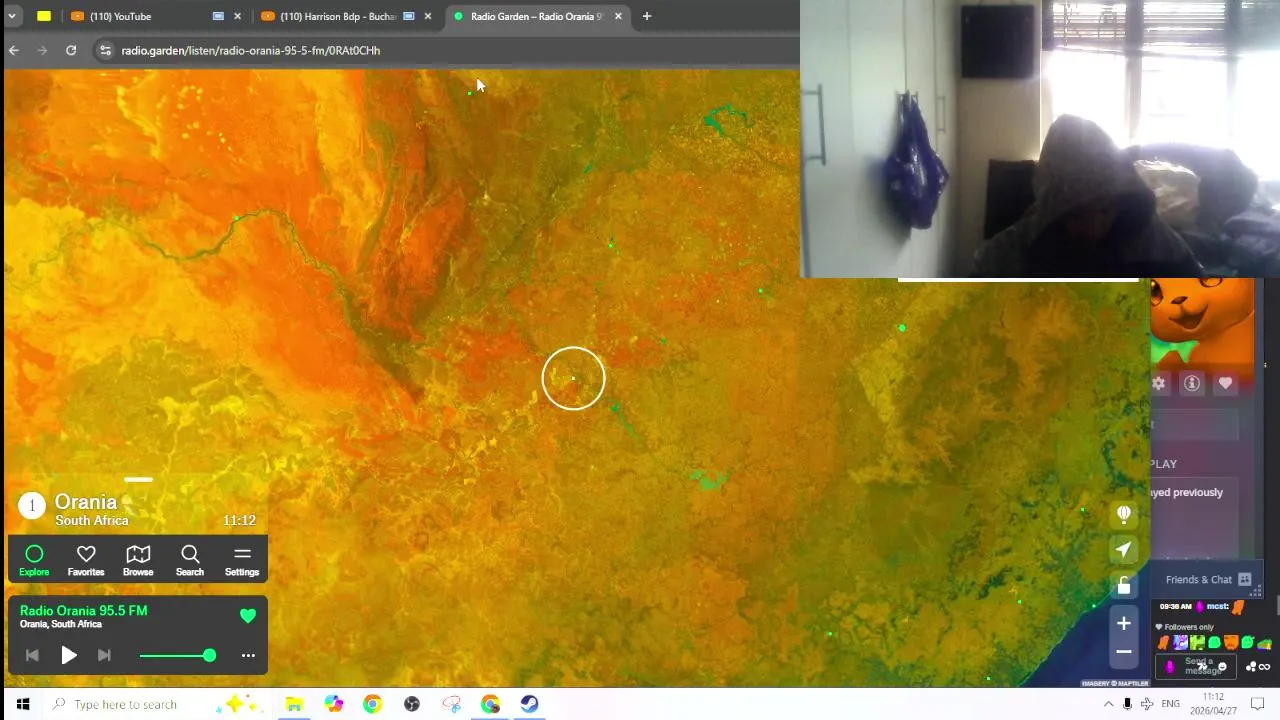This screenshot has width=1280, height=720.
Task: Open the yellow pinned tab
Action: tap(43, 16)
